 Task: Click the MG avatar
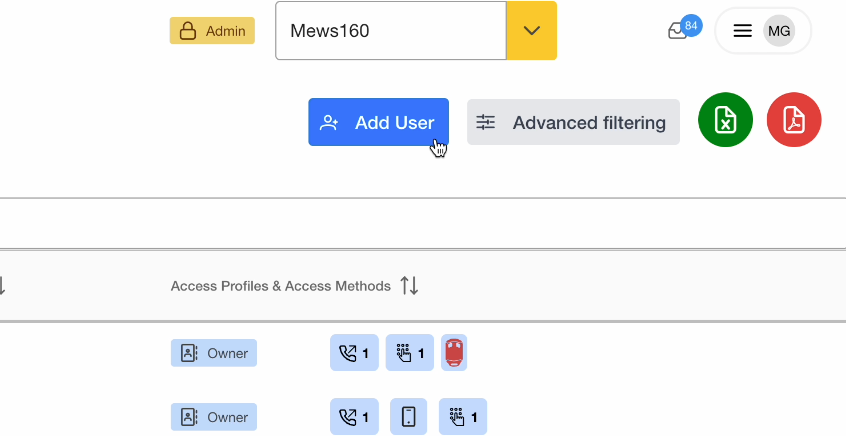[x=779, y=31]
